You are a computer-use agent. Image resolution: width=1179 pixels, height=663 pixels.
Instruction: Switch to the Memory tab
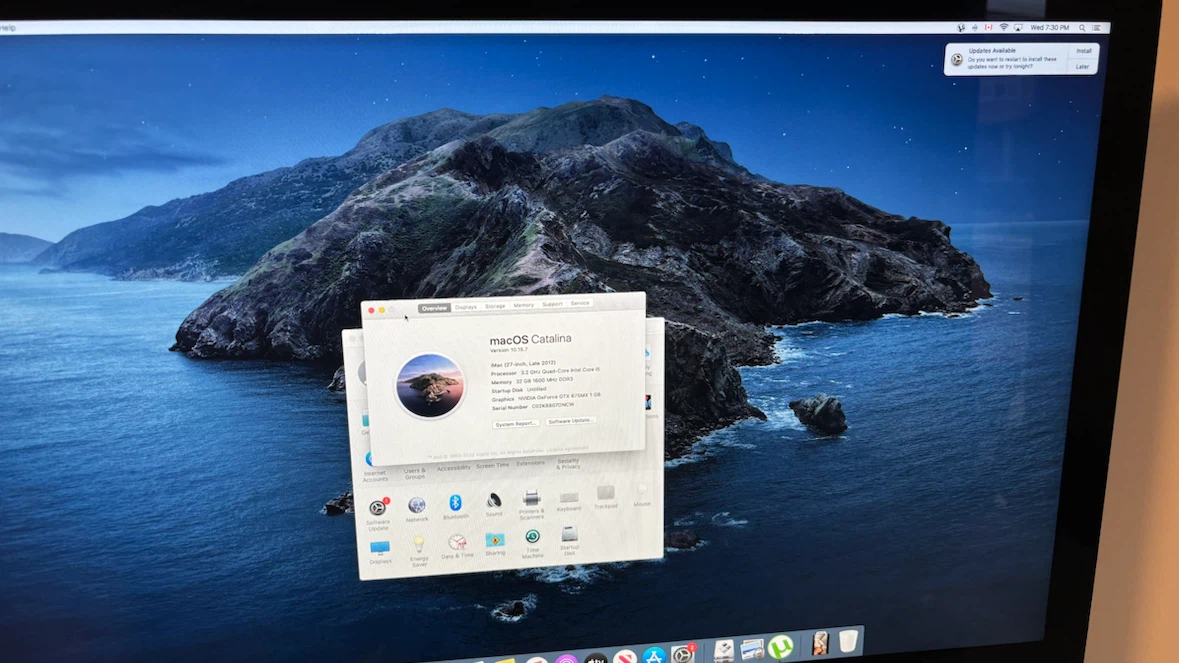tap(524, 305)
